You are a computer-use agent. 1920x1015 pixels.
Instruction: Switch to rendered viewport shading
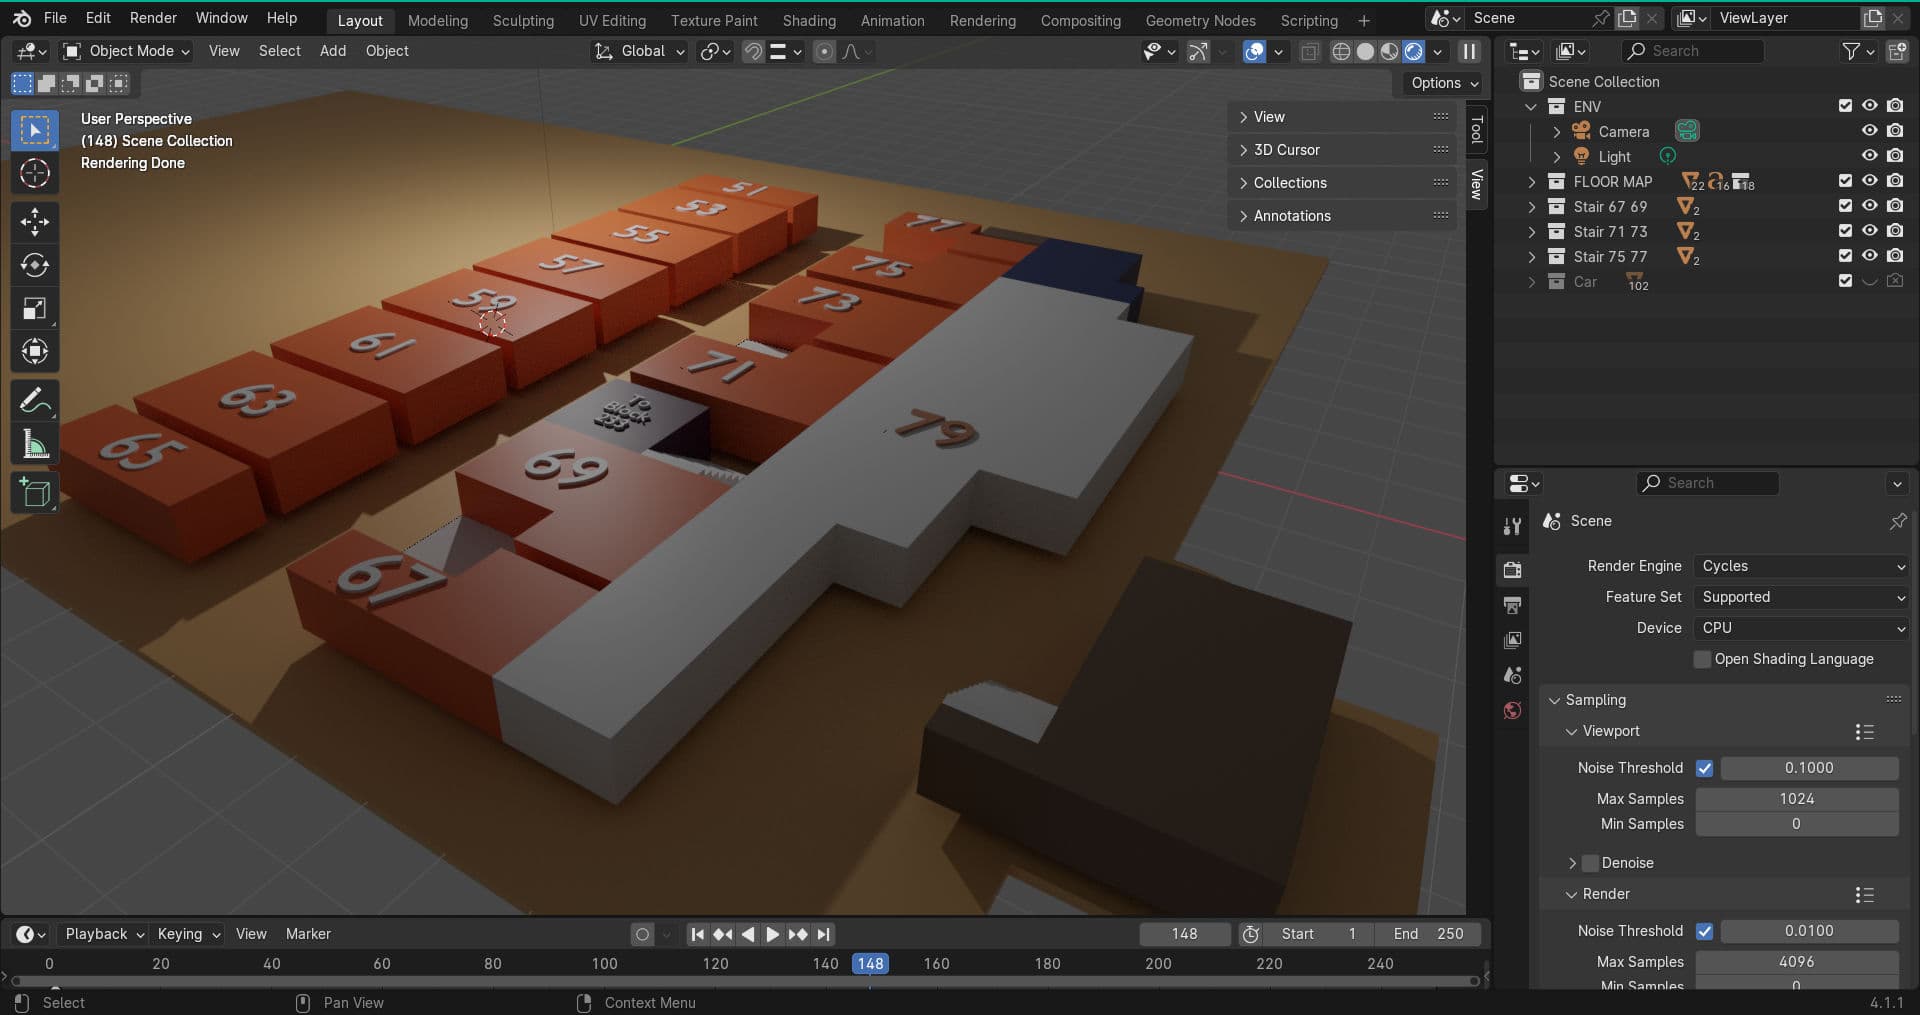click(x=1413, y=51)
